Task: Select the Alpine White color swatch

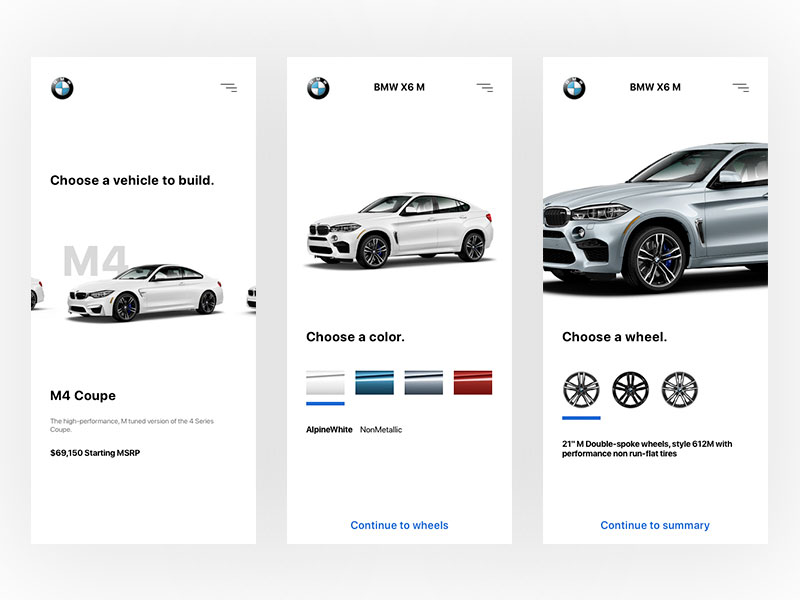Action: click(326, 383)
